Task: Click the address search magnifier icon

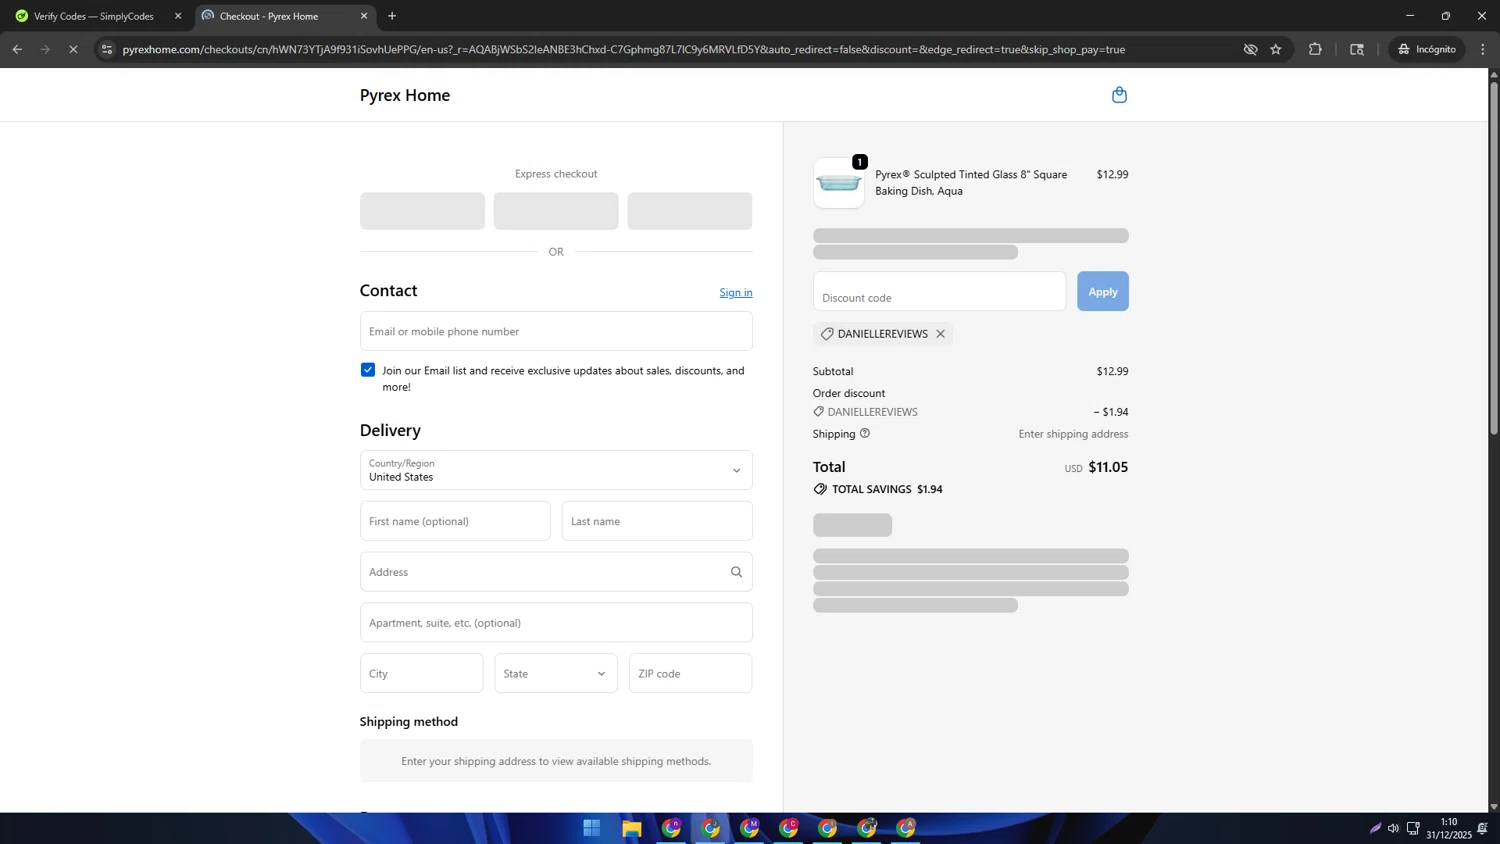Action: (x=736, y=572)
